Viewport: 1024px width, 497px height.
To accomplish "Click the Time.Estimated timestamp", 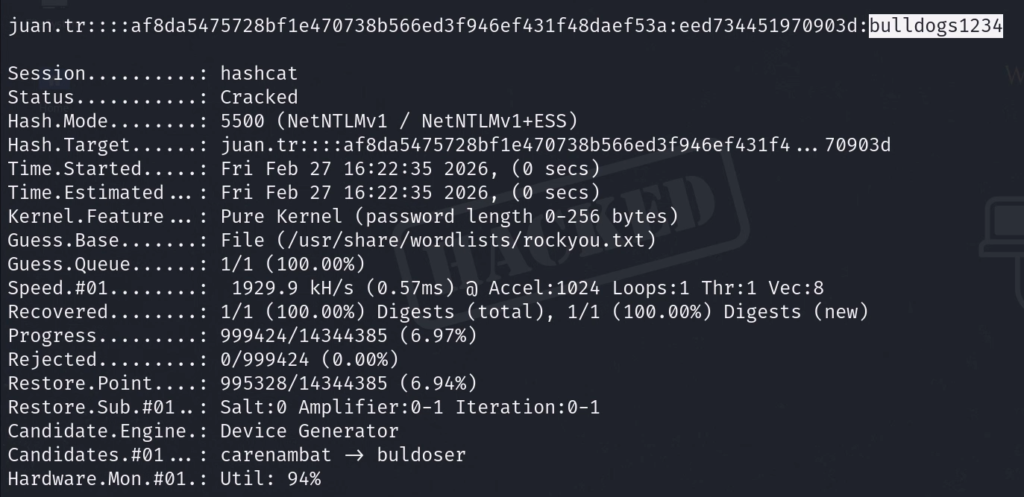I will [410, 192].
